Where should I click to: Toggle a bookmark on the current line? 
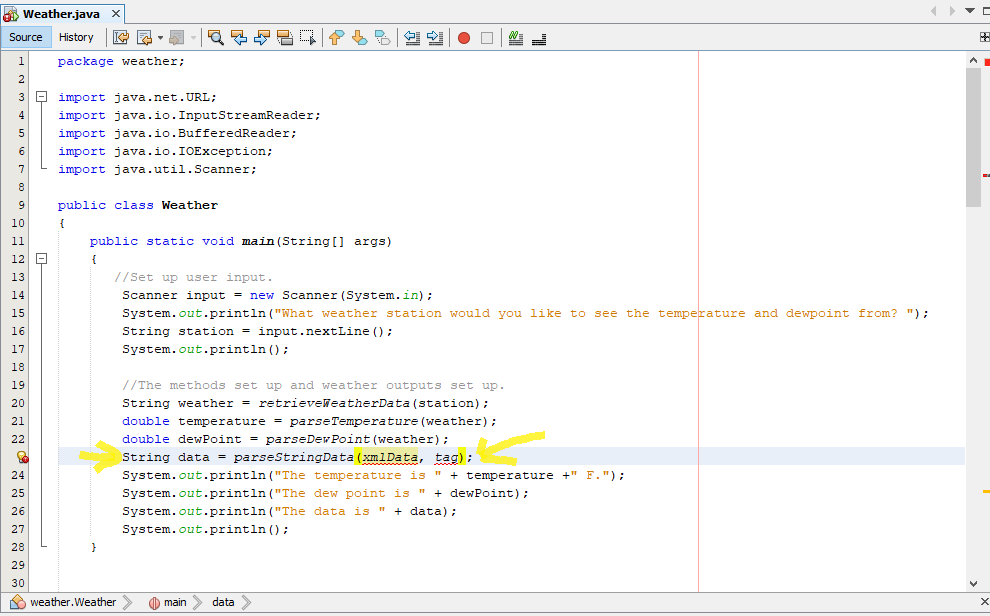tap(382, 37)
